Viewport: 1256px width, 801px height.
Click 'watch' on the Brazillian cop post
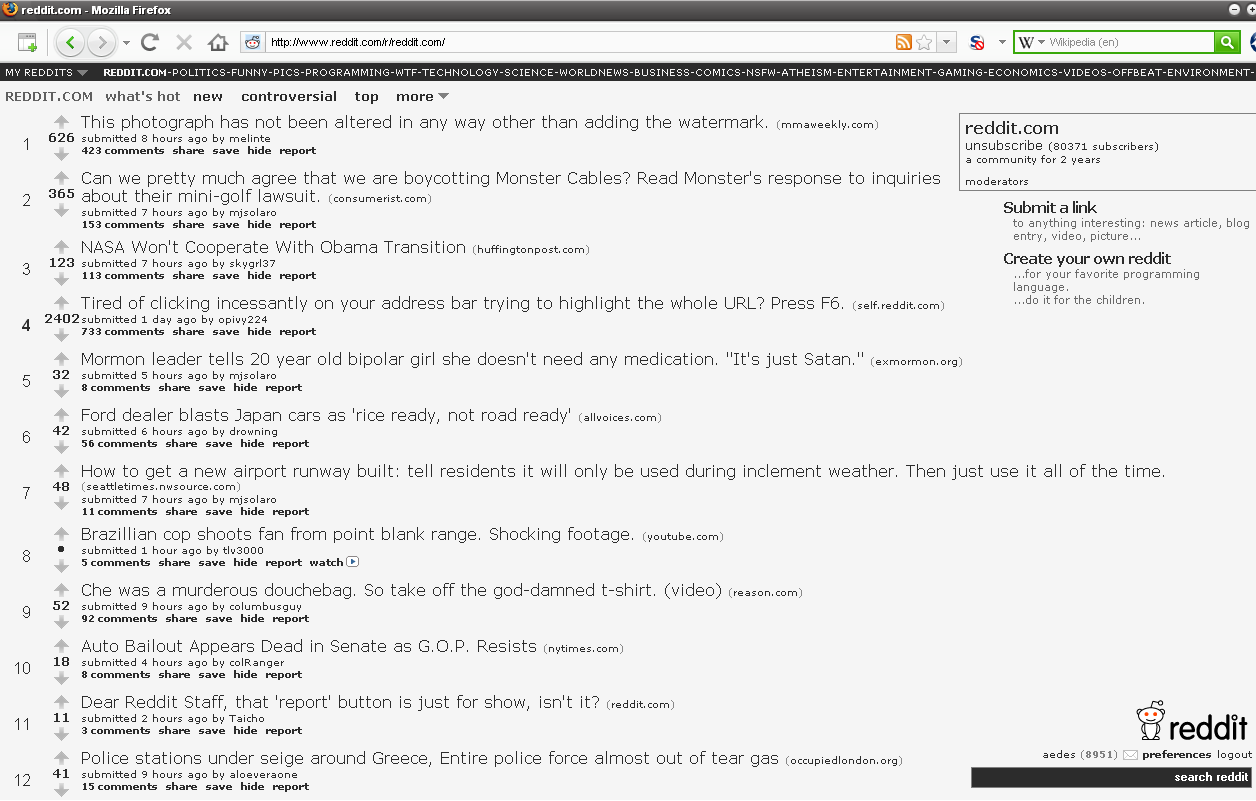coord(326,563)
